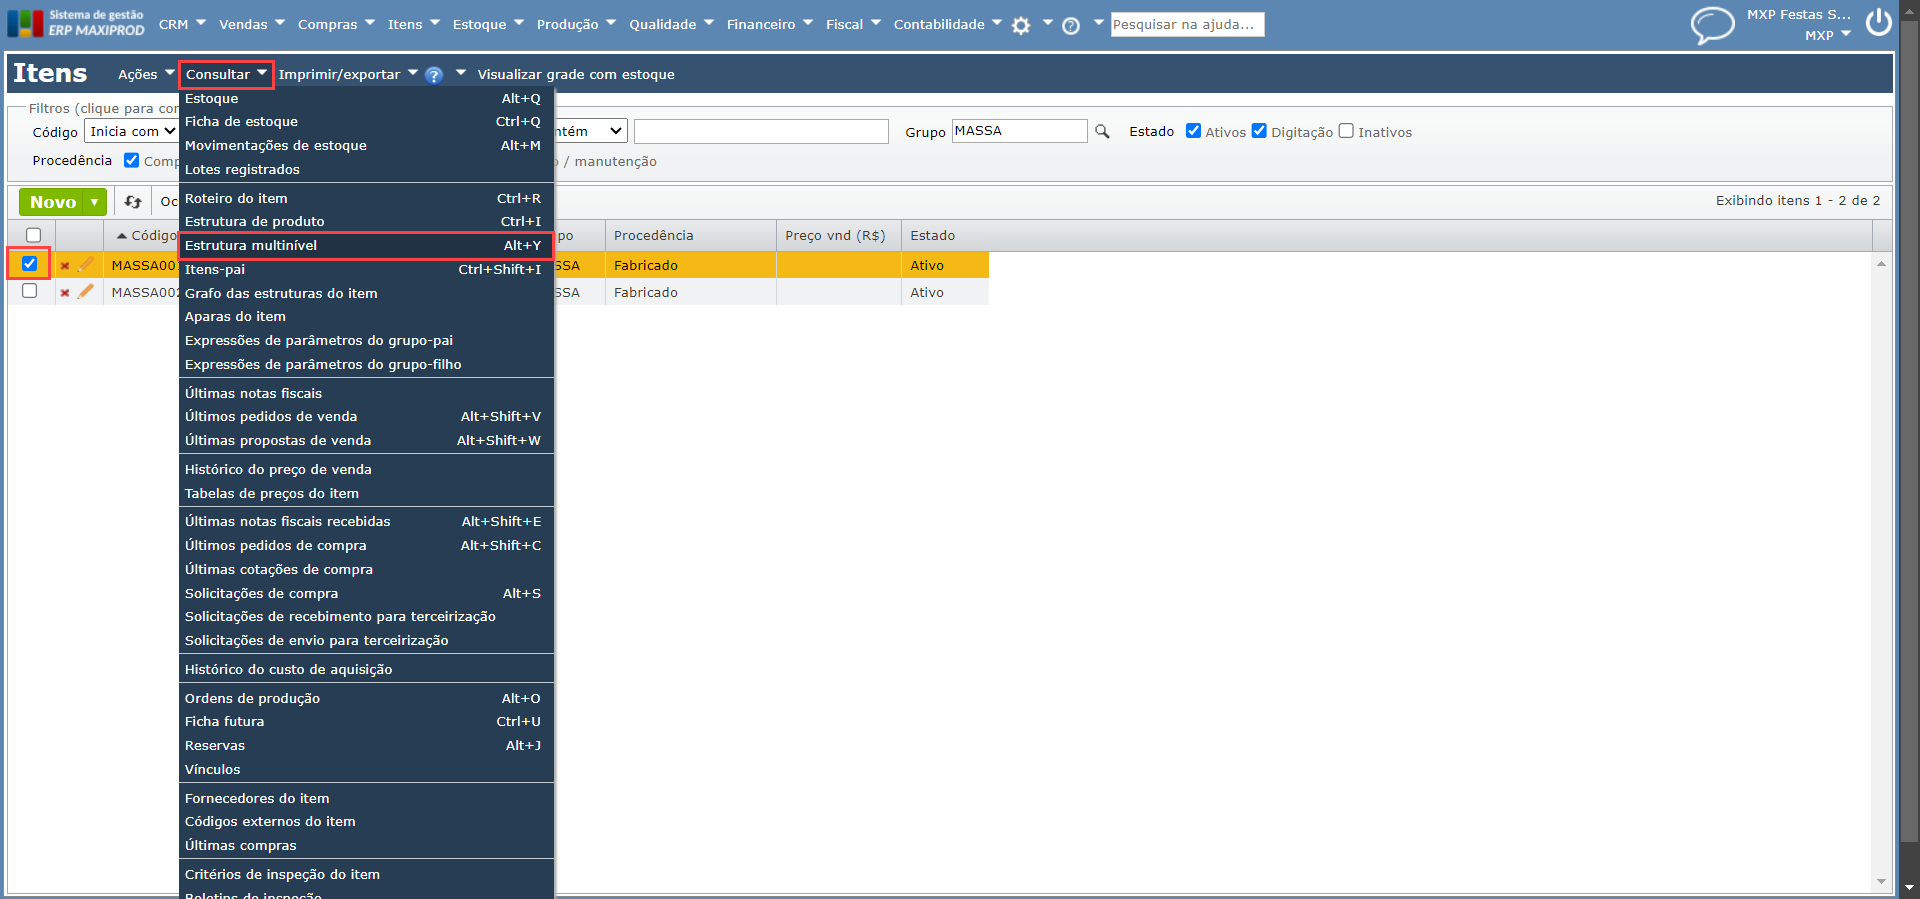
Task: Choose Estrutura de produto menu entry
Action: [x=366, y=222]
